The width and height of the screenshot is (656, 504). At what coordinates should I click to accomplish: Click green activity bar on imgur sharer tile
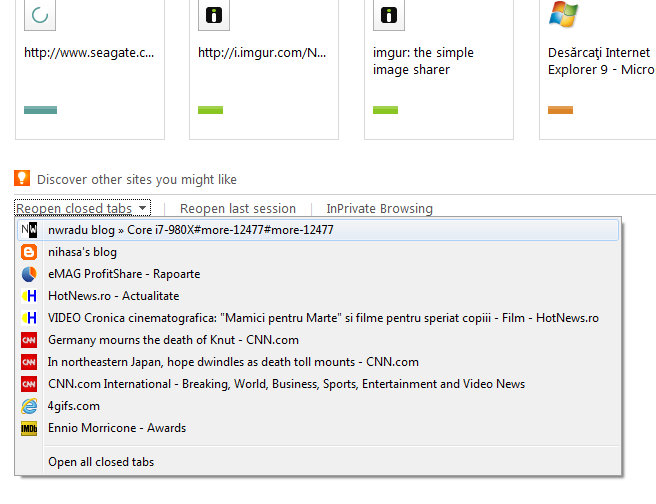(385, 110)
